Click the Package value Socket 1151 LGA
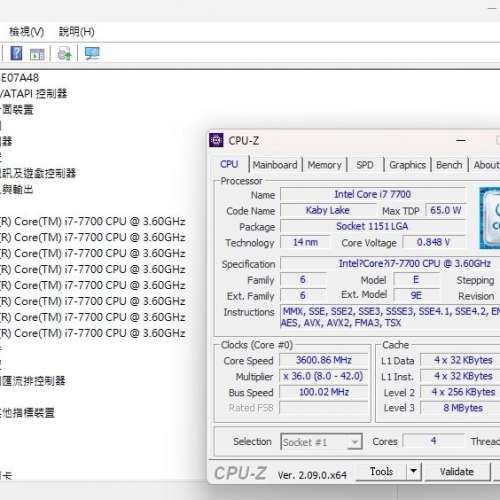Viewport: 500px width, 500px height. (x=373, y=226)
